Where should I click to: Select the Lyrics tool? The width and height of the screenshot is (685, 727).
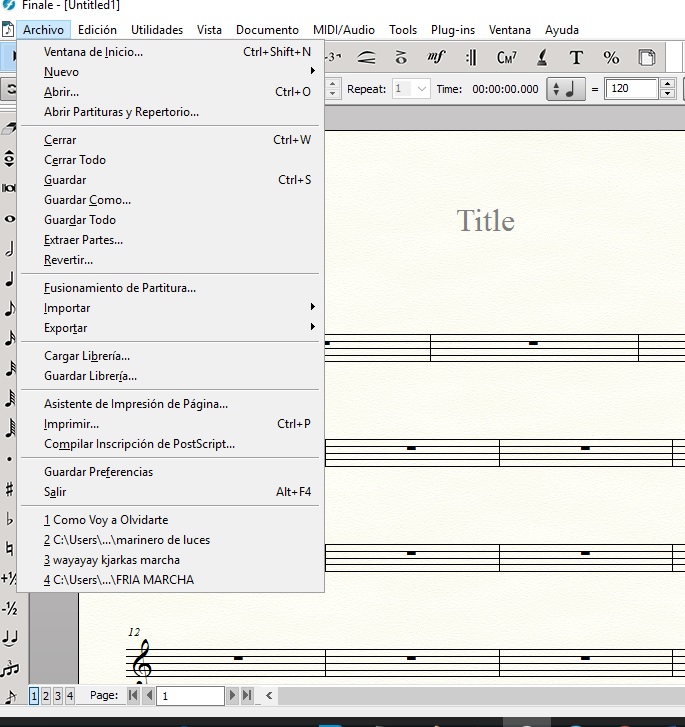click(541, 57)
